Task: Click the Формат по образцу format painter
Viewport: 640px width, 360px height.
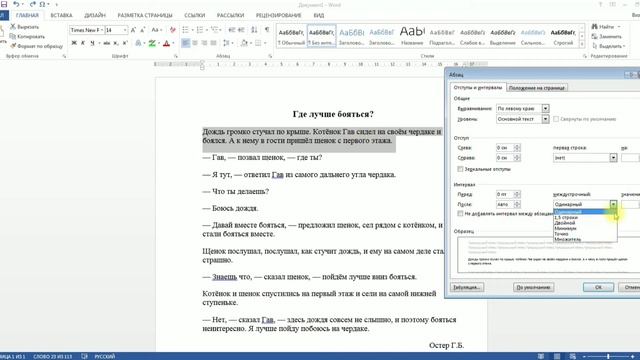Action: click(37, 46)
